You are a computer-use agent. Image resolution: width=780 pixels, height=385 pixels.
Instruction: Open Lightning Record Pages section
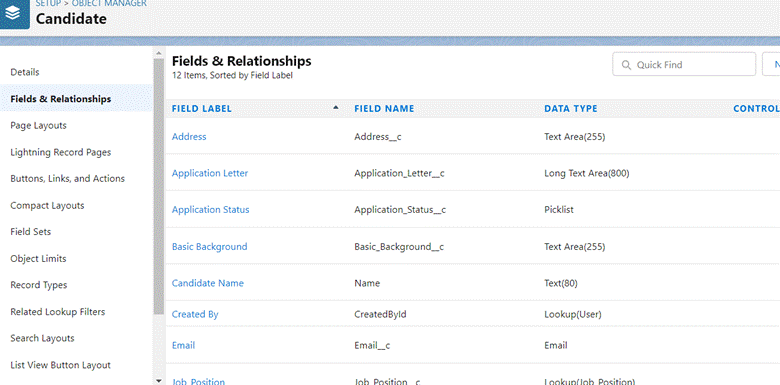coord(61,152)
